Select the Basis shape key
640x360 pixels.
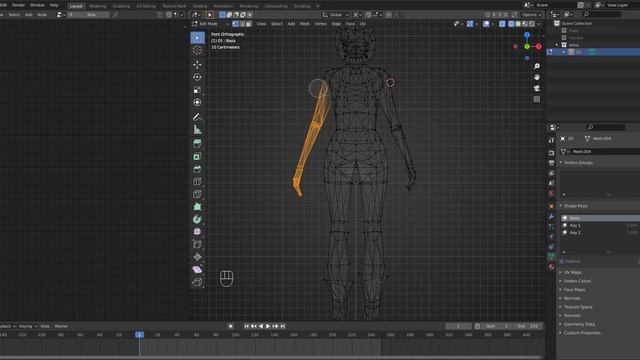[x=600, y=218]
